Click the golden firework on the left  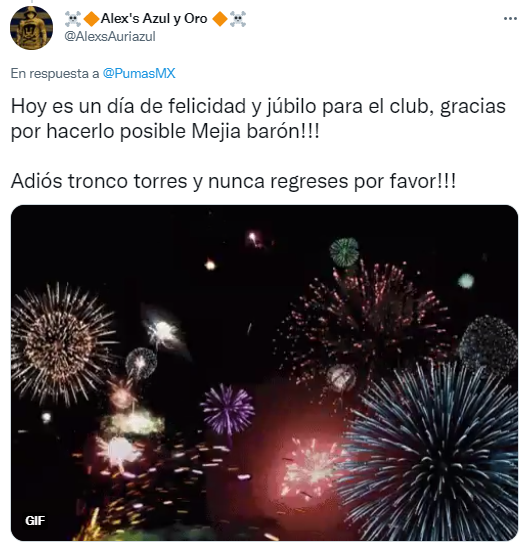pyautogui.click(x=61, y=343)
